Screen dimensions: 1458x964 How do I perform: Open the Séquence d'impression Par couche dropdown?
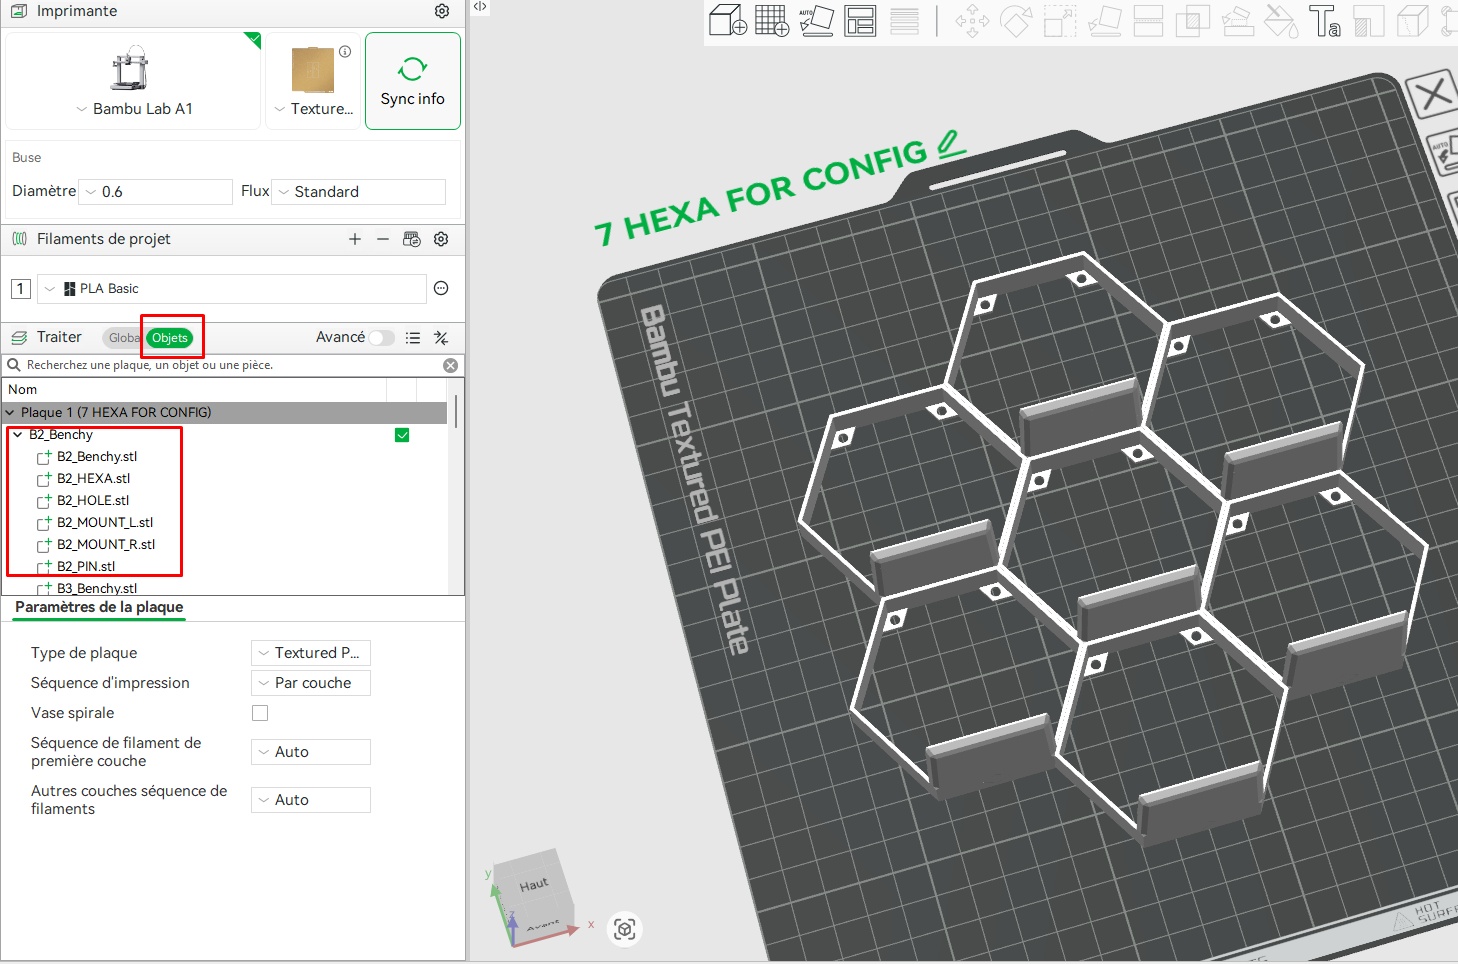tap(311, 683)
